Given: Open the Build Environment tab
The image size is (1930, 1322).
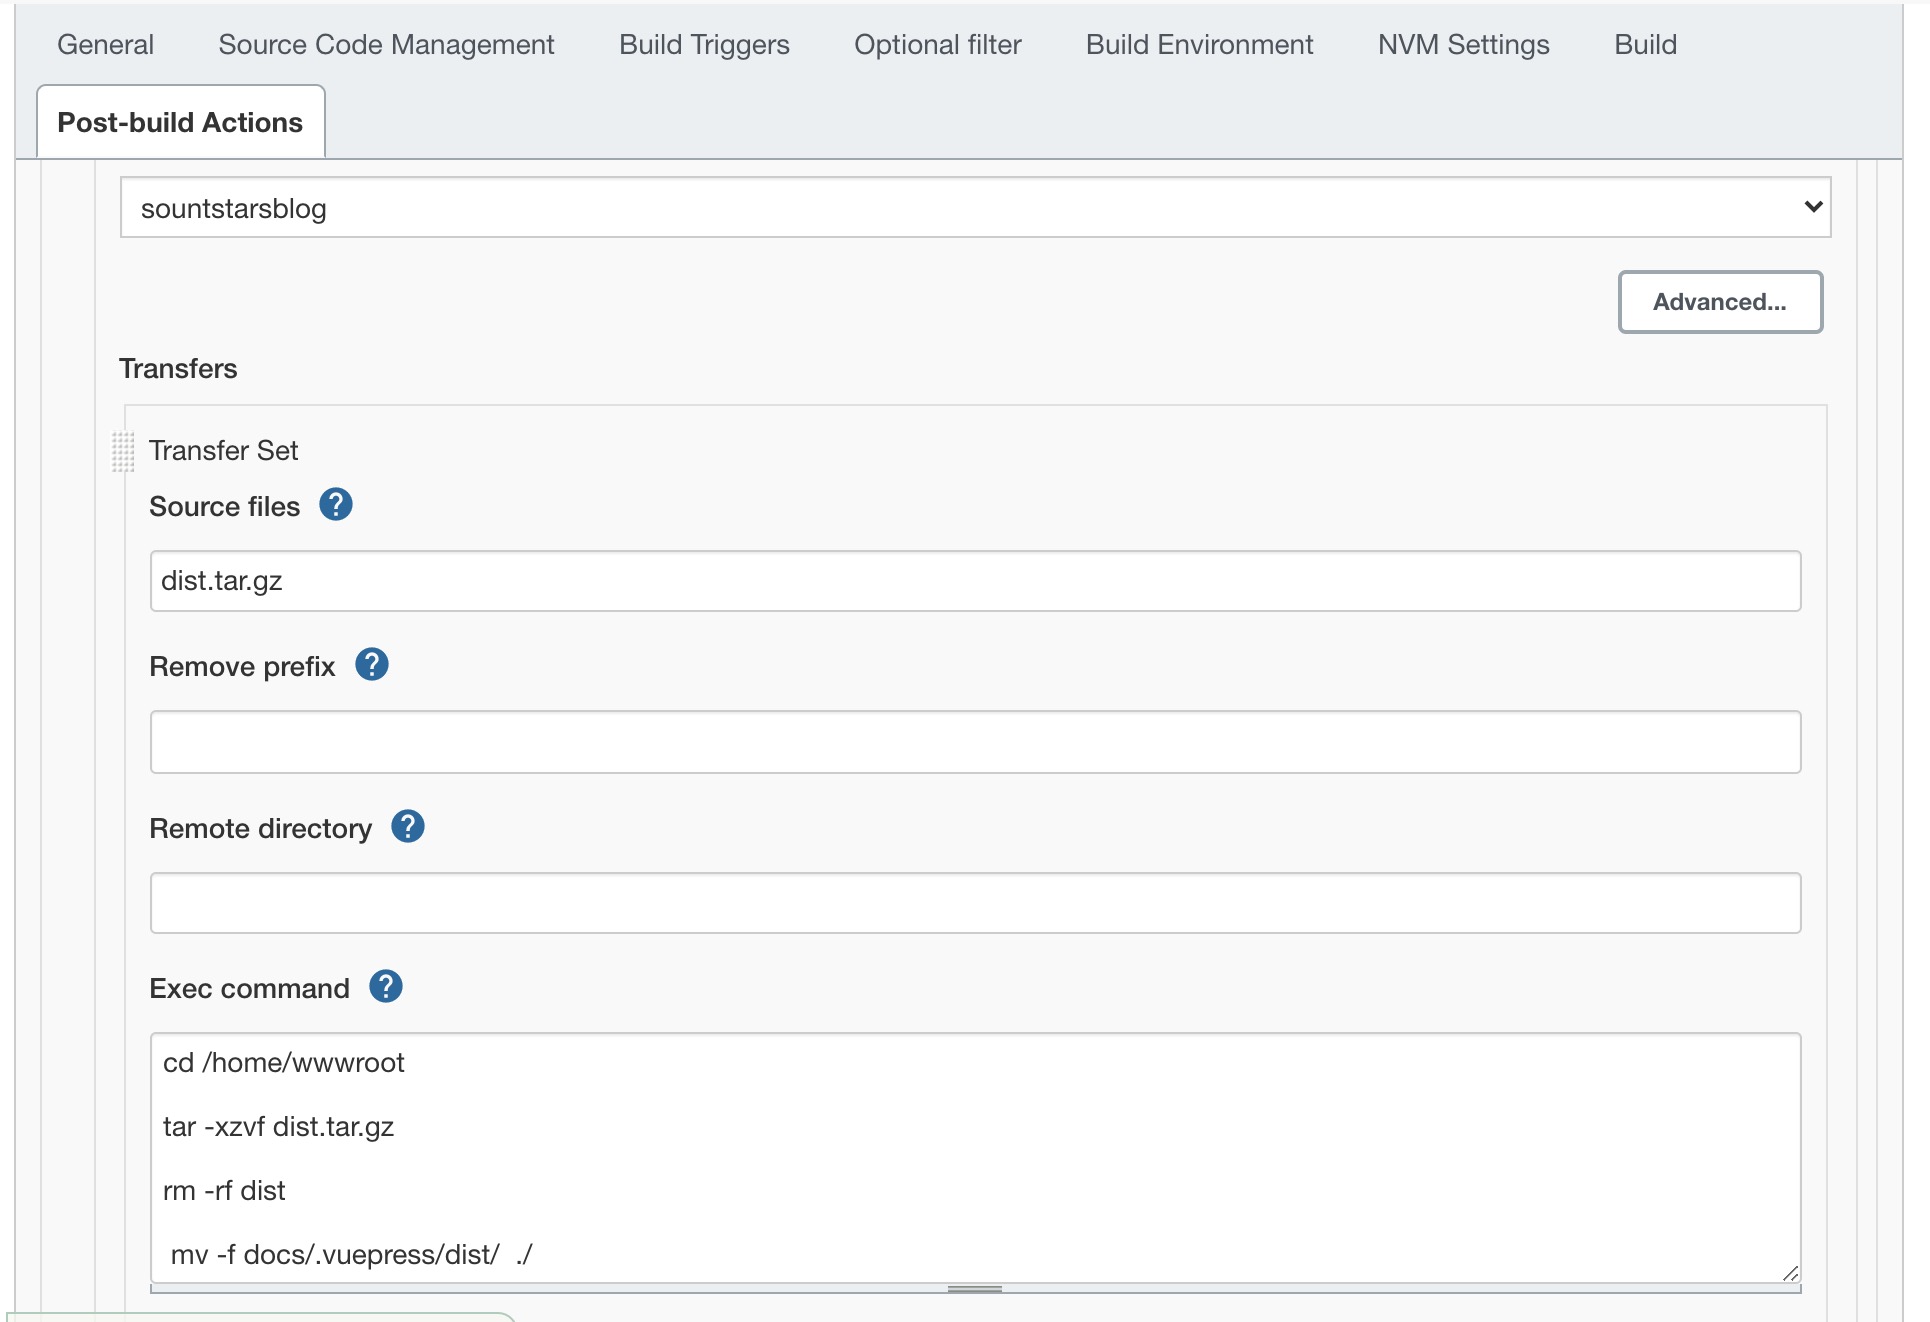Looking at the screenshot, I should (1199, 45).
